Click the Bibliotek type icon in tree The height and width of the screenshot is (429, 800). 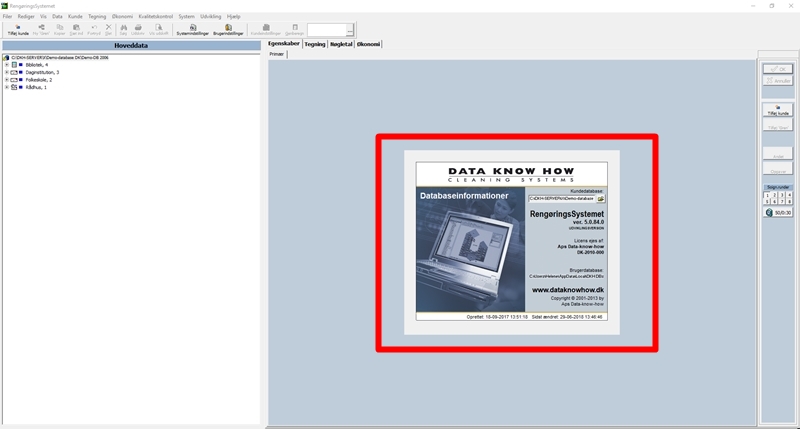tap(14, 65)
